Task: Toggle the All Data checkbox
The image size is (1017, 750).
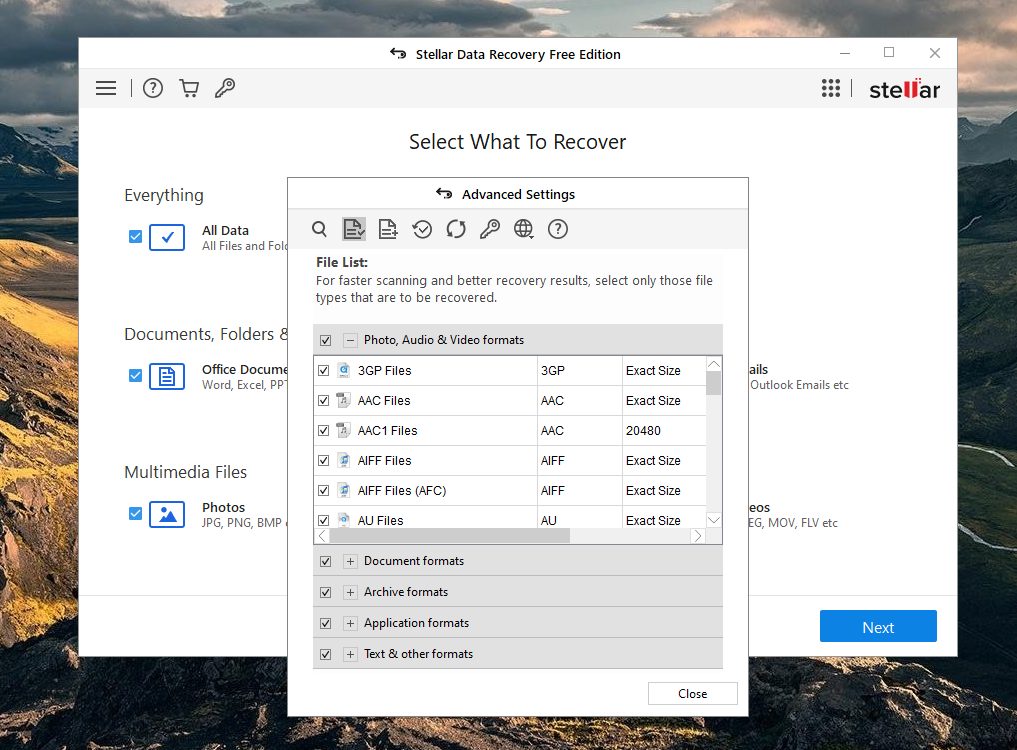Action: coord(135,237)
